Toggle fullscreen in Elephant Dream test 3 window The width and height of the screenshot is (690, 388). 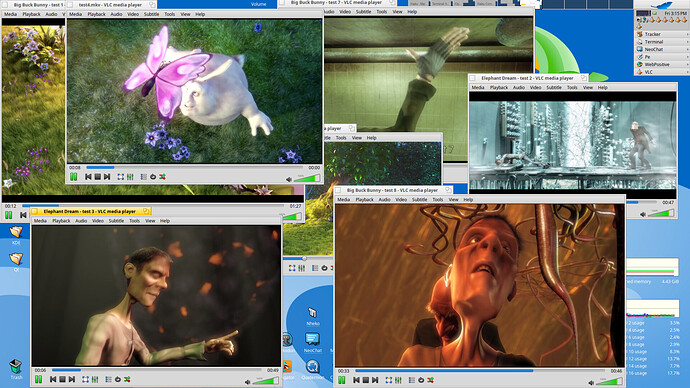(x=85, y=379)
